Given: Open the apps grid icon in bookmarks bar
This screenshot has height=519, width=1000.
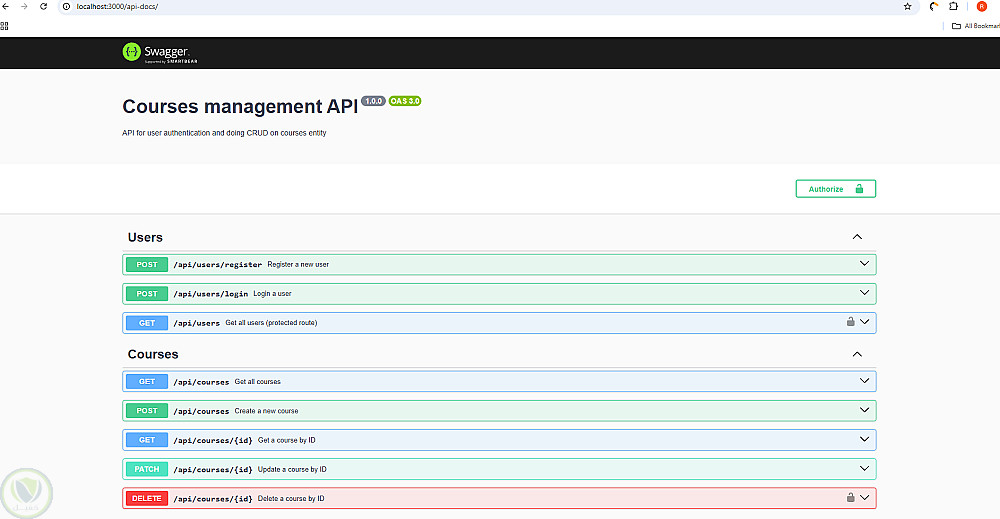Looking at the screenshot, I should click(x=5, y=25).
